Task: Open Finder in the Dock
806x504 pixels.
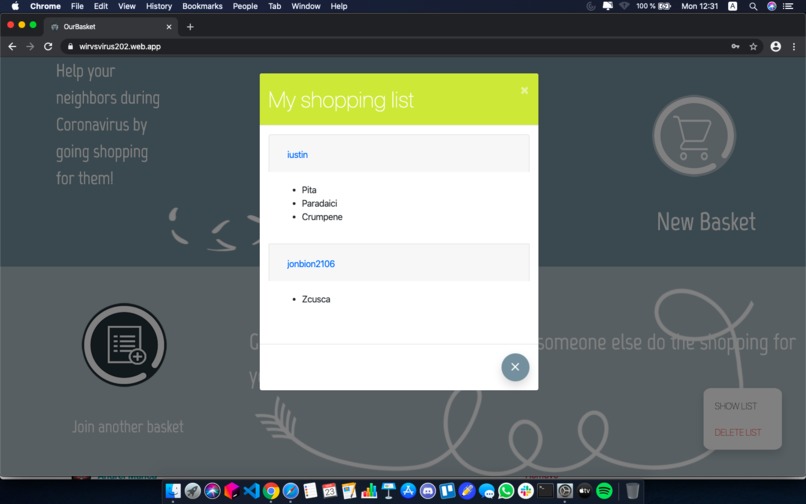Action: coord(173,491)
